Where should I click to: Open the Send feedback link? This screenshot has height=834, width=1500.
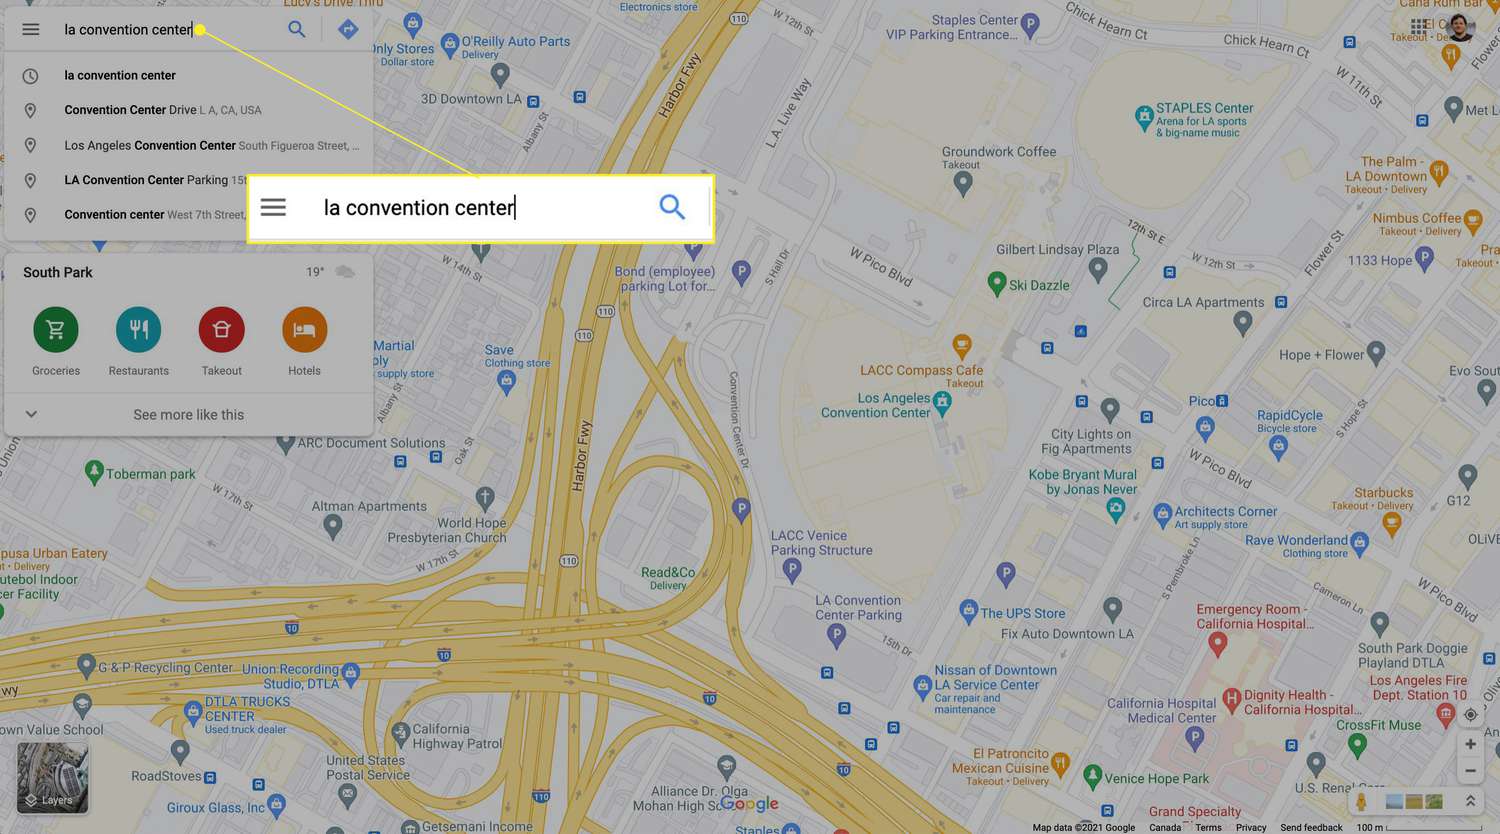(x=1311, y=827)
